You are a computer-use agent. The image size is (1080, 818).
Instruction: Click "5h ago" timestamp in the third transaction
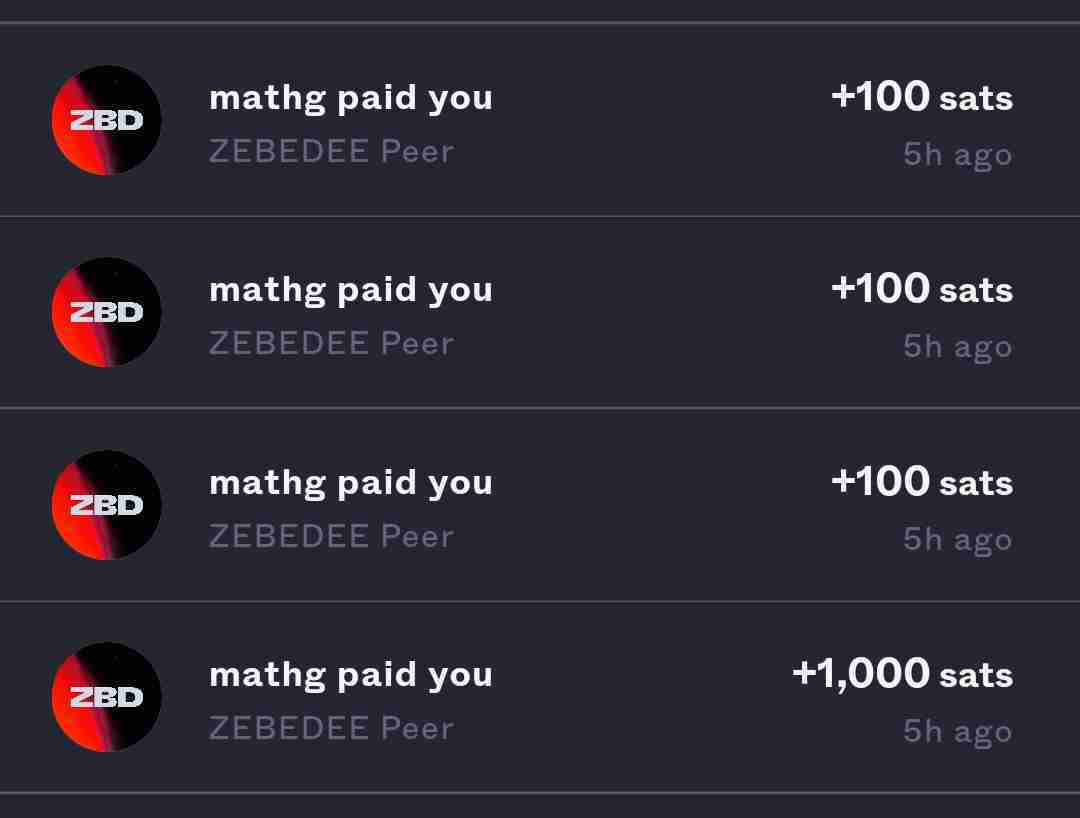pos(957,539)
